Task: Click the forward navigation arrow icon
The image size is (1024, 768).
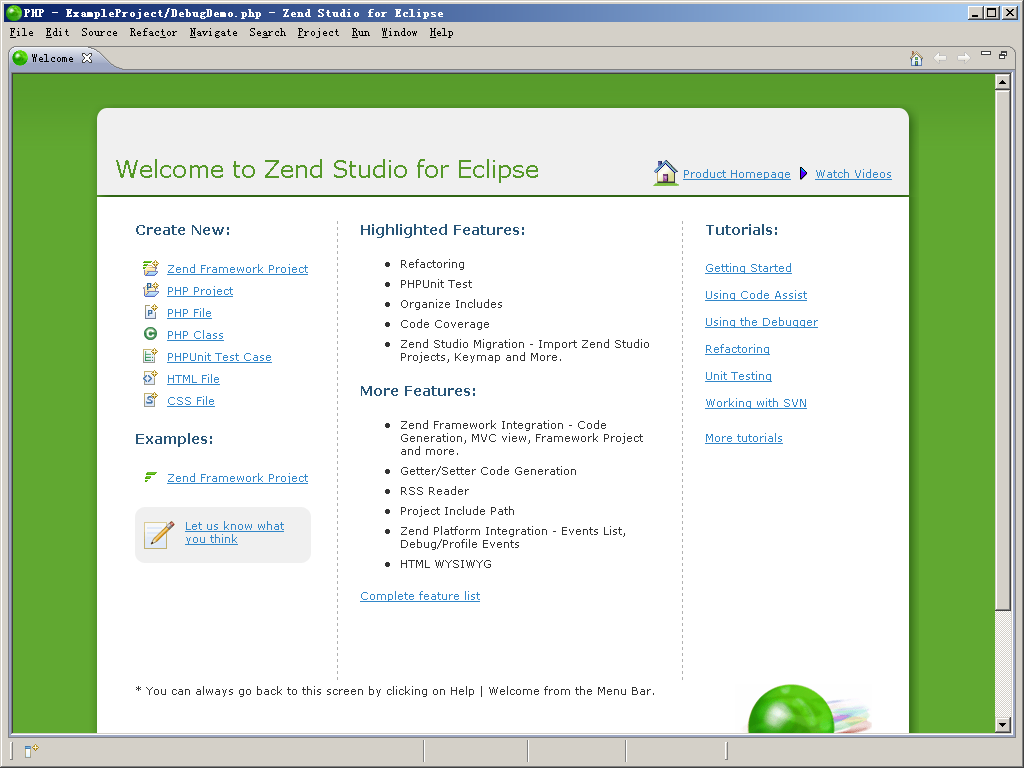Action: (962, 58)
